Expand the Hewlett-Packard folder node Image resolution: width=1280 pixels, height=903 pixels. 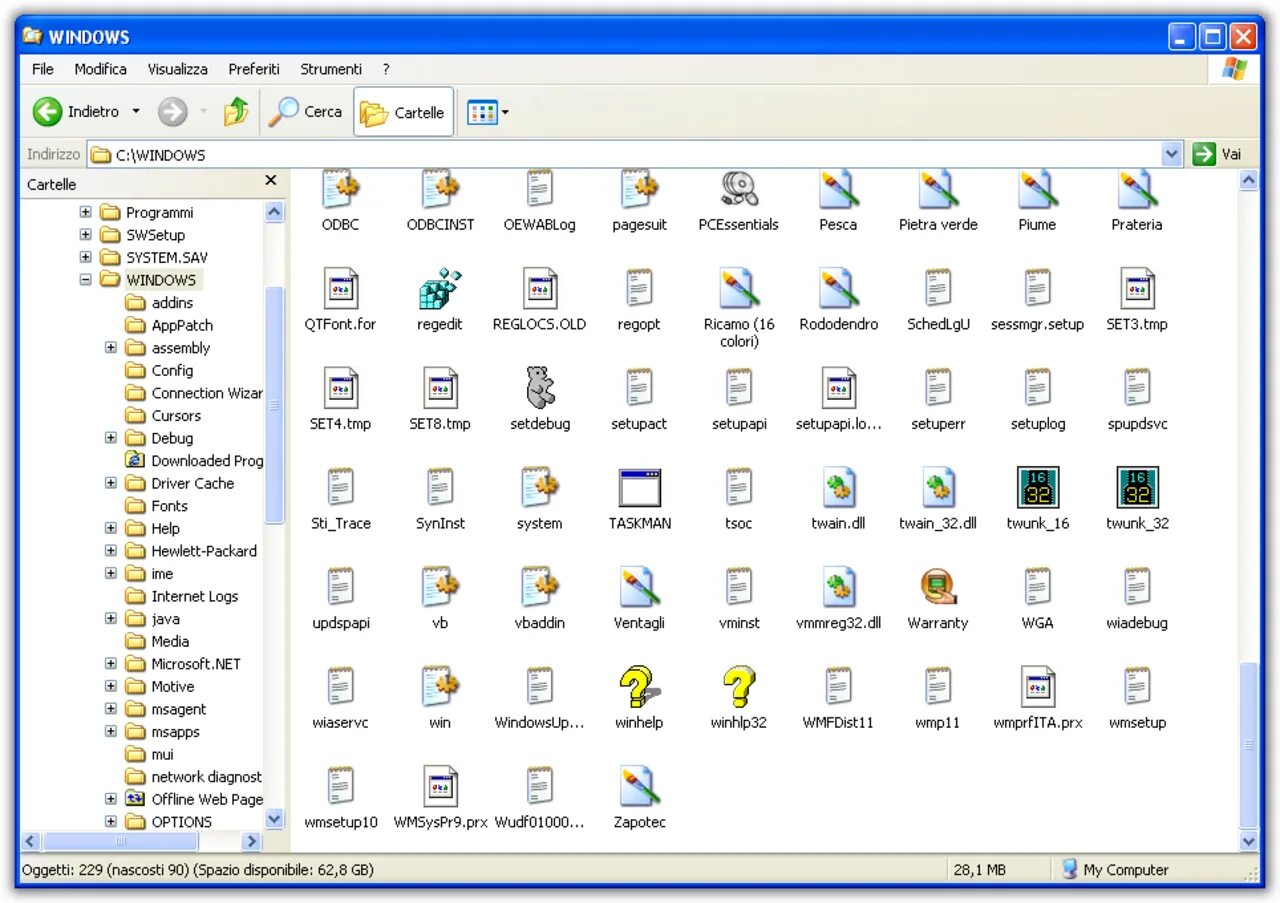[111, 551]
